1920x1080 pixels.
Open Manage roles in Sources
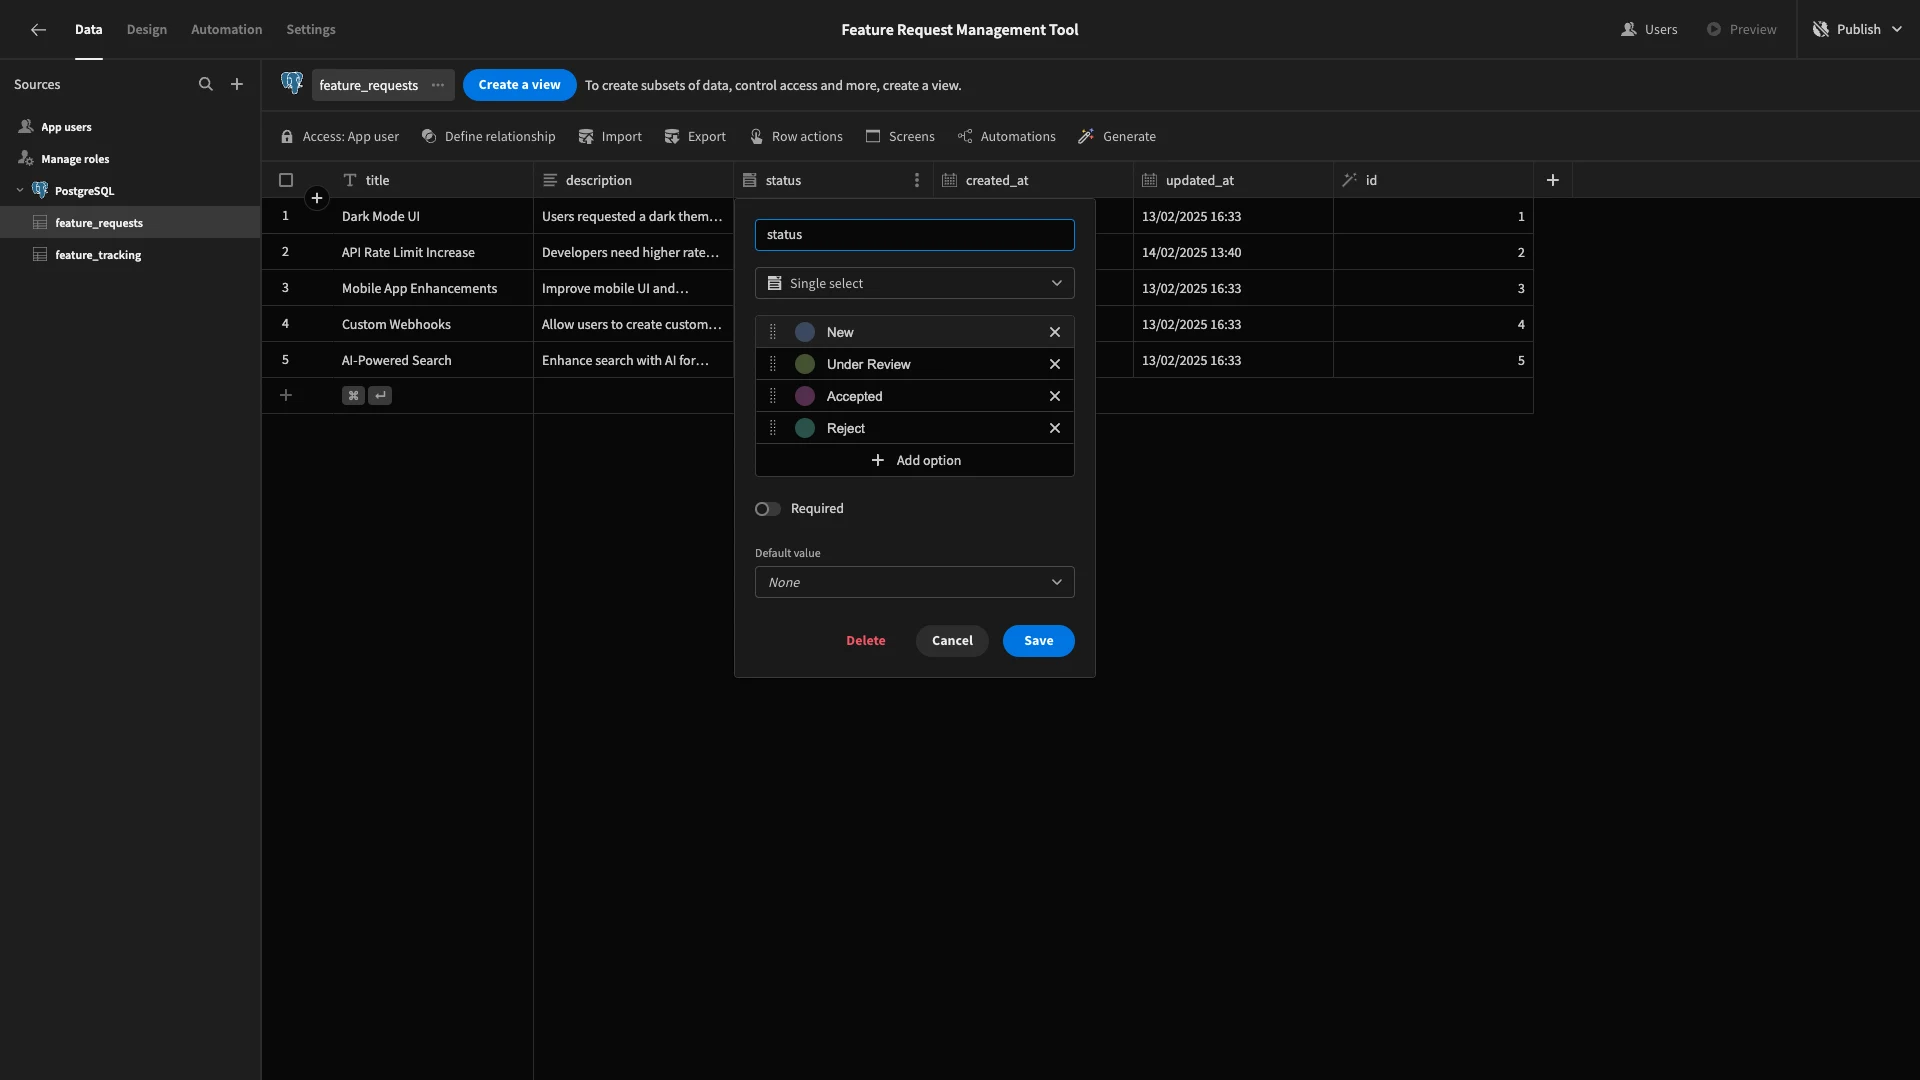tap(75, 159)
